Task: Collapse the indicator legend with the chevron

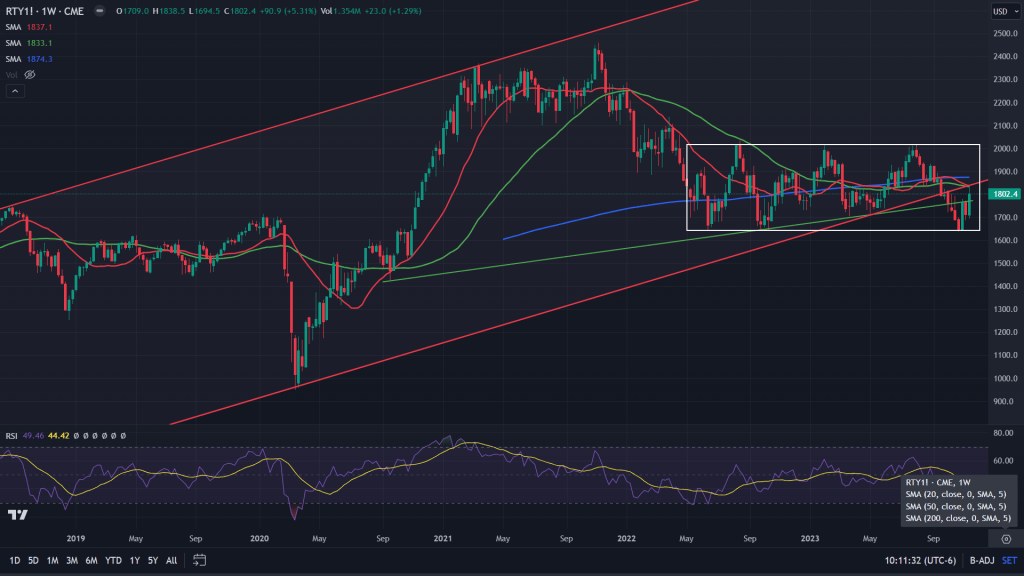Action: click(15, 91)
